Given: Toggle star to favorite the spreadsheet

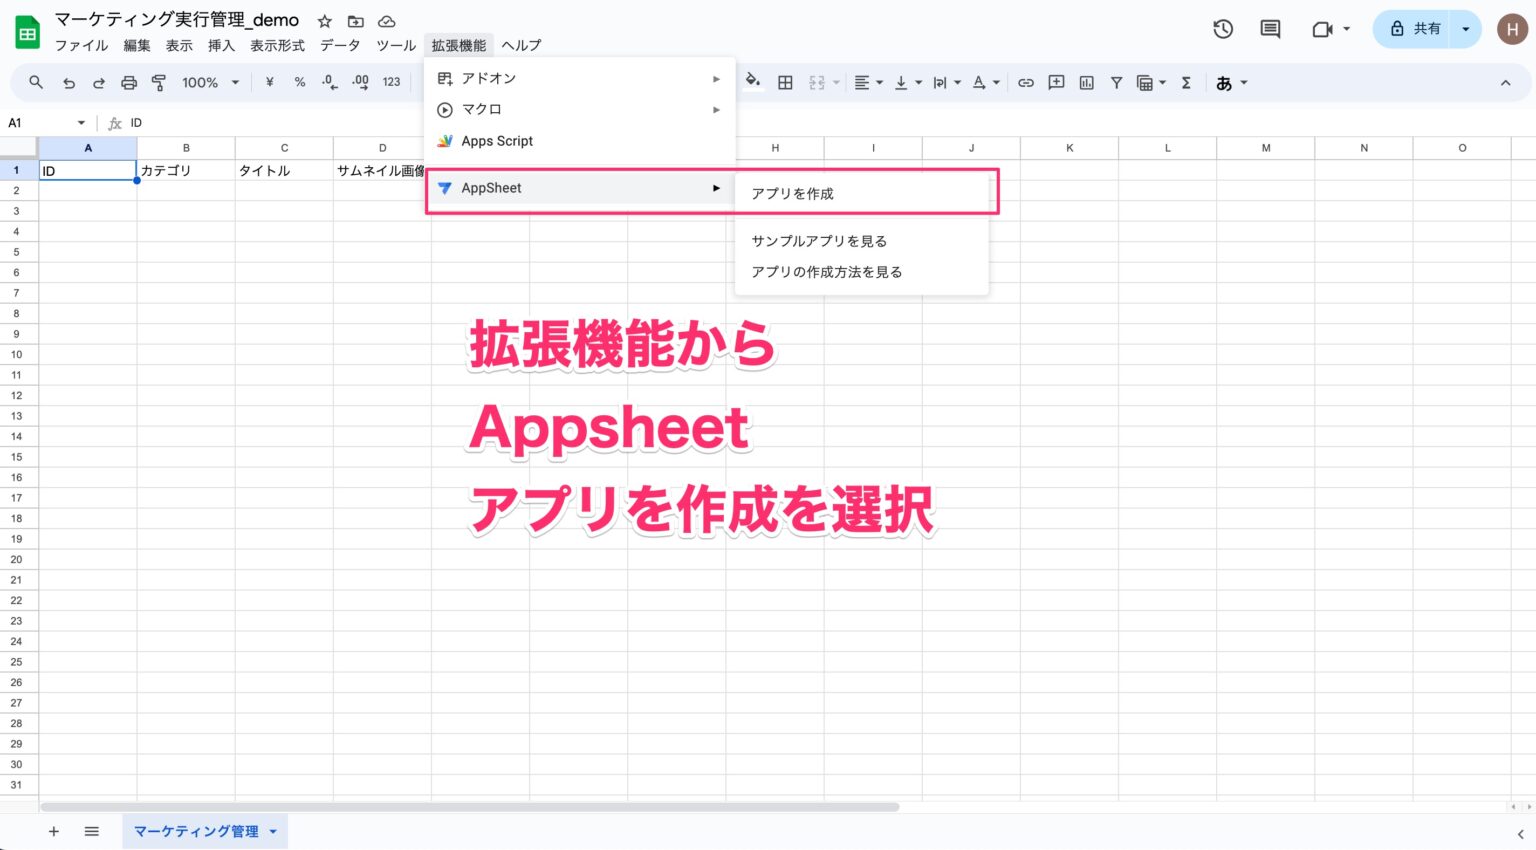Looking at the screenshot, I should [323, 20].
